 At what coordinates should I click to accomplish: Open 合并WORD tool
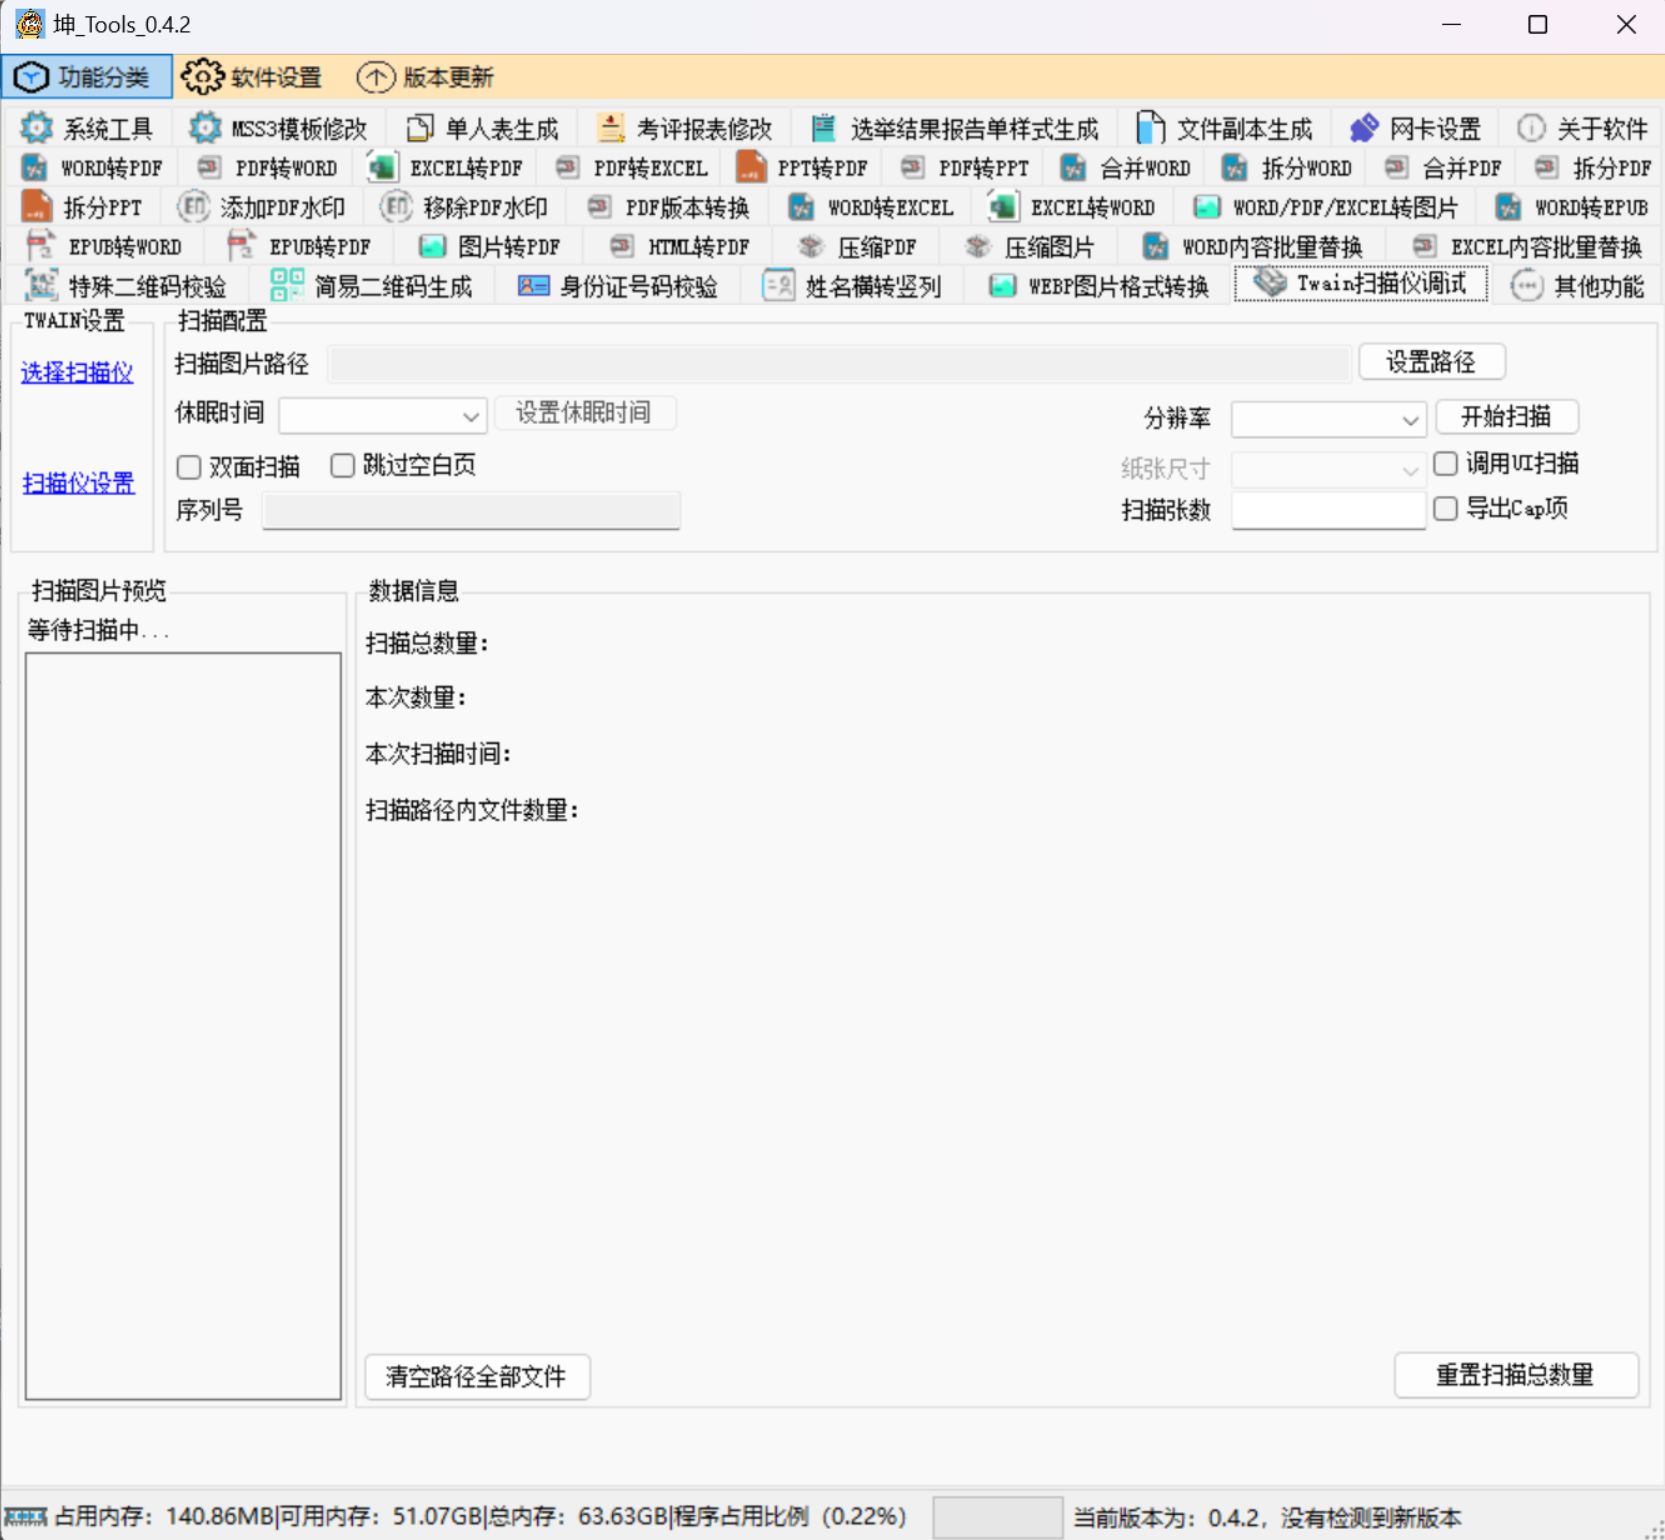(1125, 167)
